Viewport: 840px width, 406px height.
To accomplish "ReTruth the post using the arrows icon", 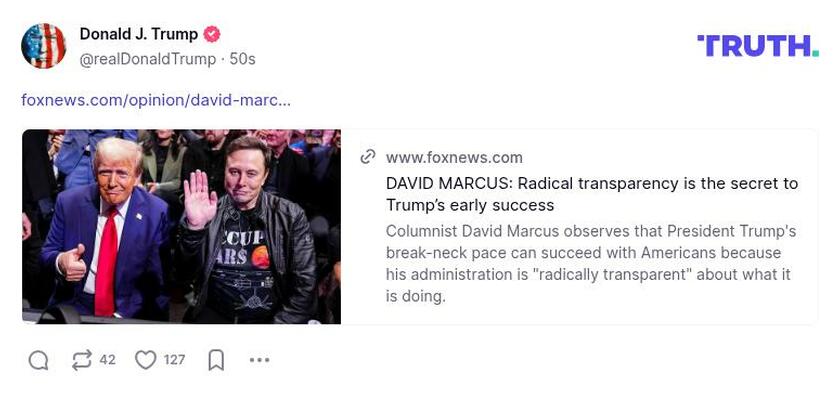I will tap(81, 360).
